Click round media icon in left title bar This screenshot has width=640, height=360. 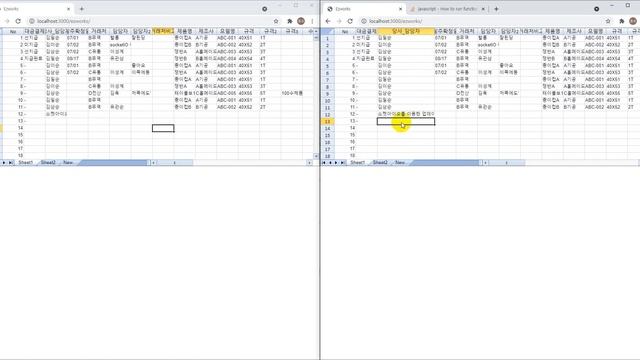(264, 9)
